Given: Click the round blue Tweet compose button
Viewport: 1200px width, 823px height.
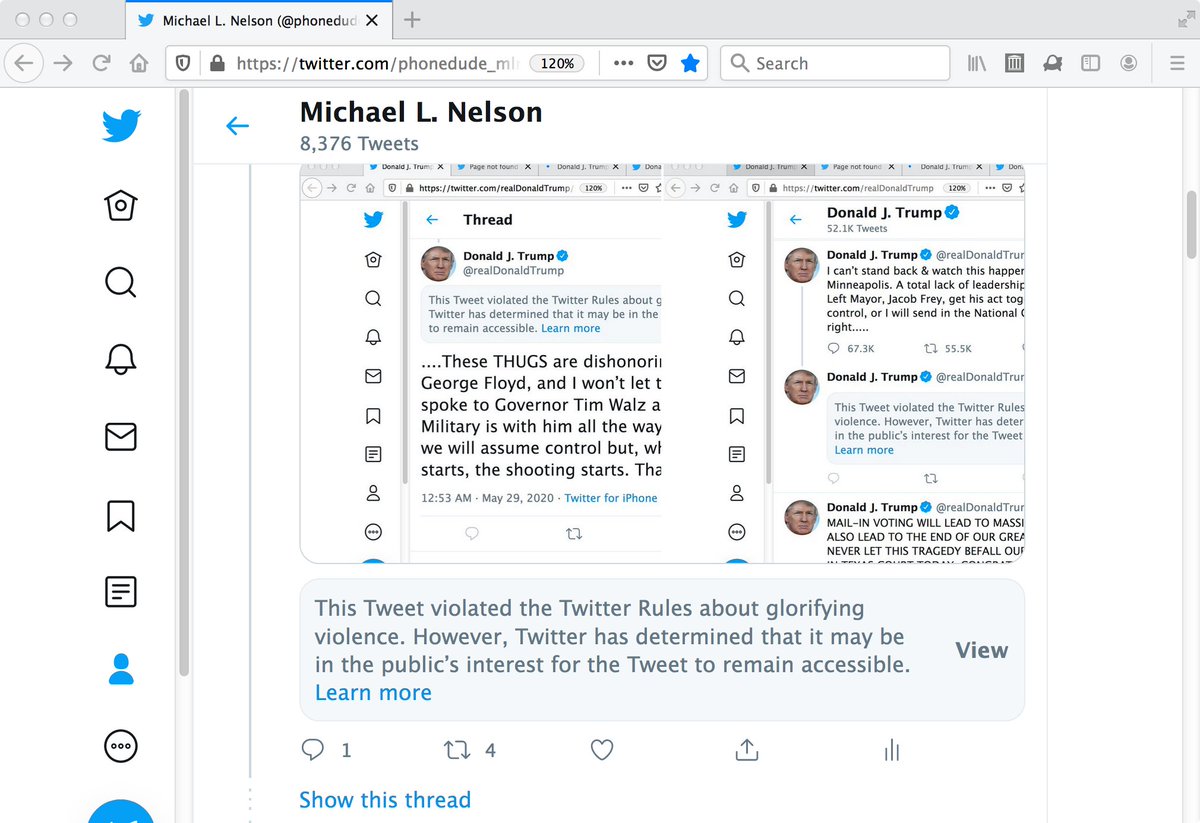Looking at the screenshot, I should click(121, 811).
